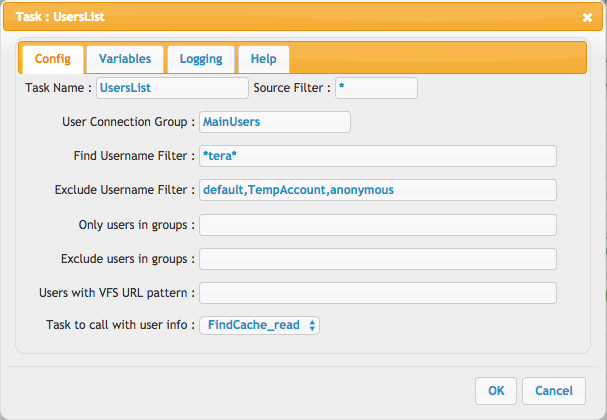The height and width of the screenshot is (420, 607).
Task: Edit the User Connection Group field
Action: coord(275,122)
